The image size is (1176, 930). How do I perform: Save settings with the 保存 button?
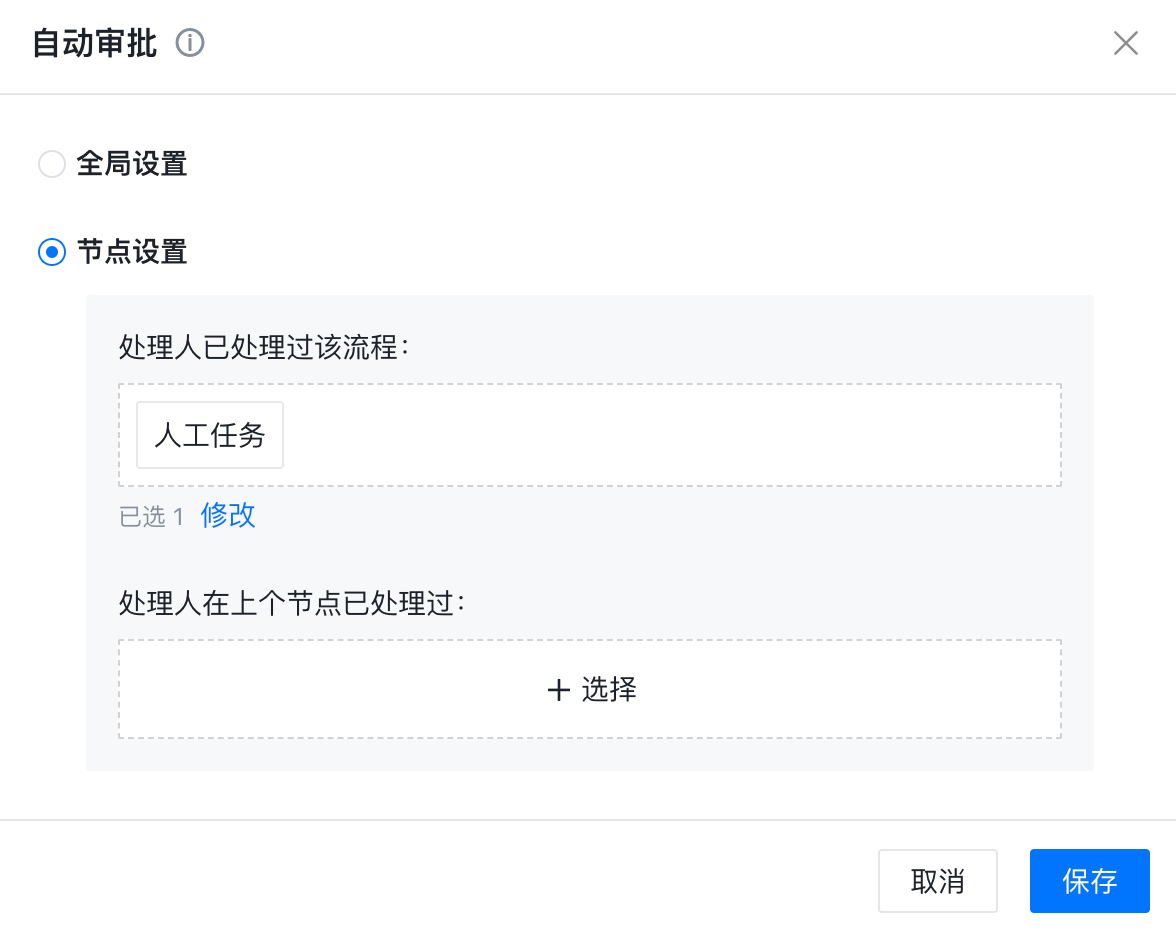point(1089,881)
